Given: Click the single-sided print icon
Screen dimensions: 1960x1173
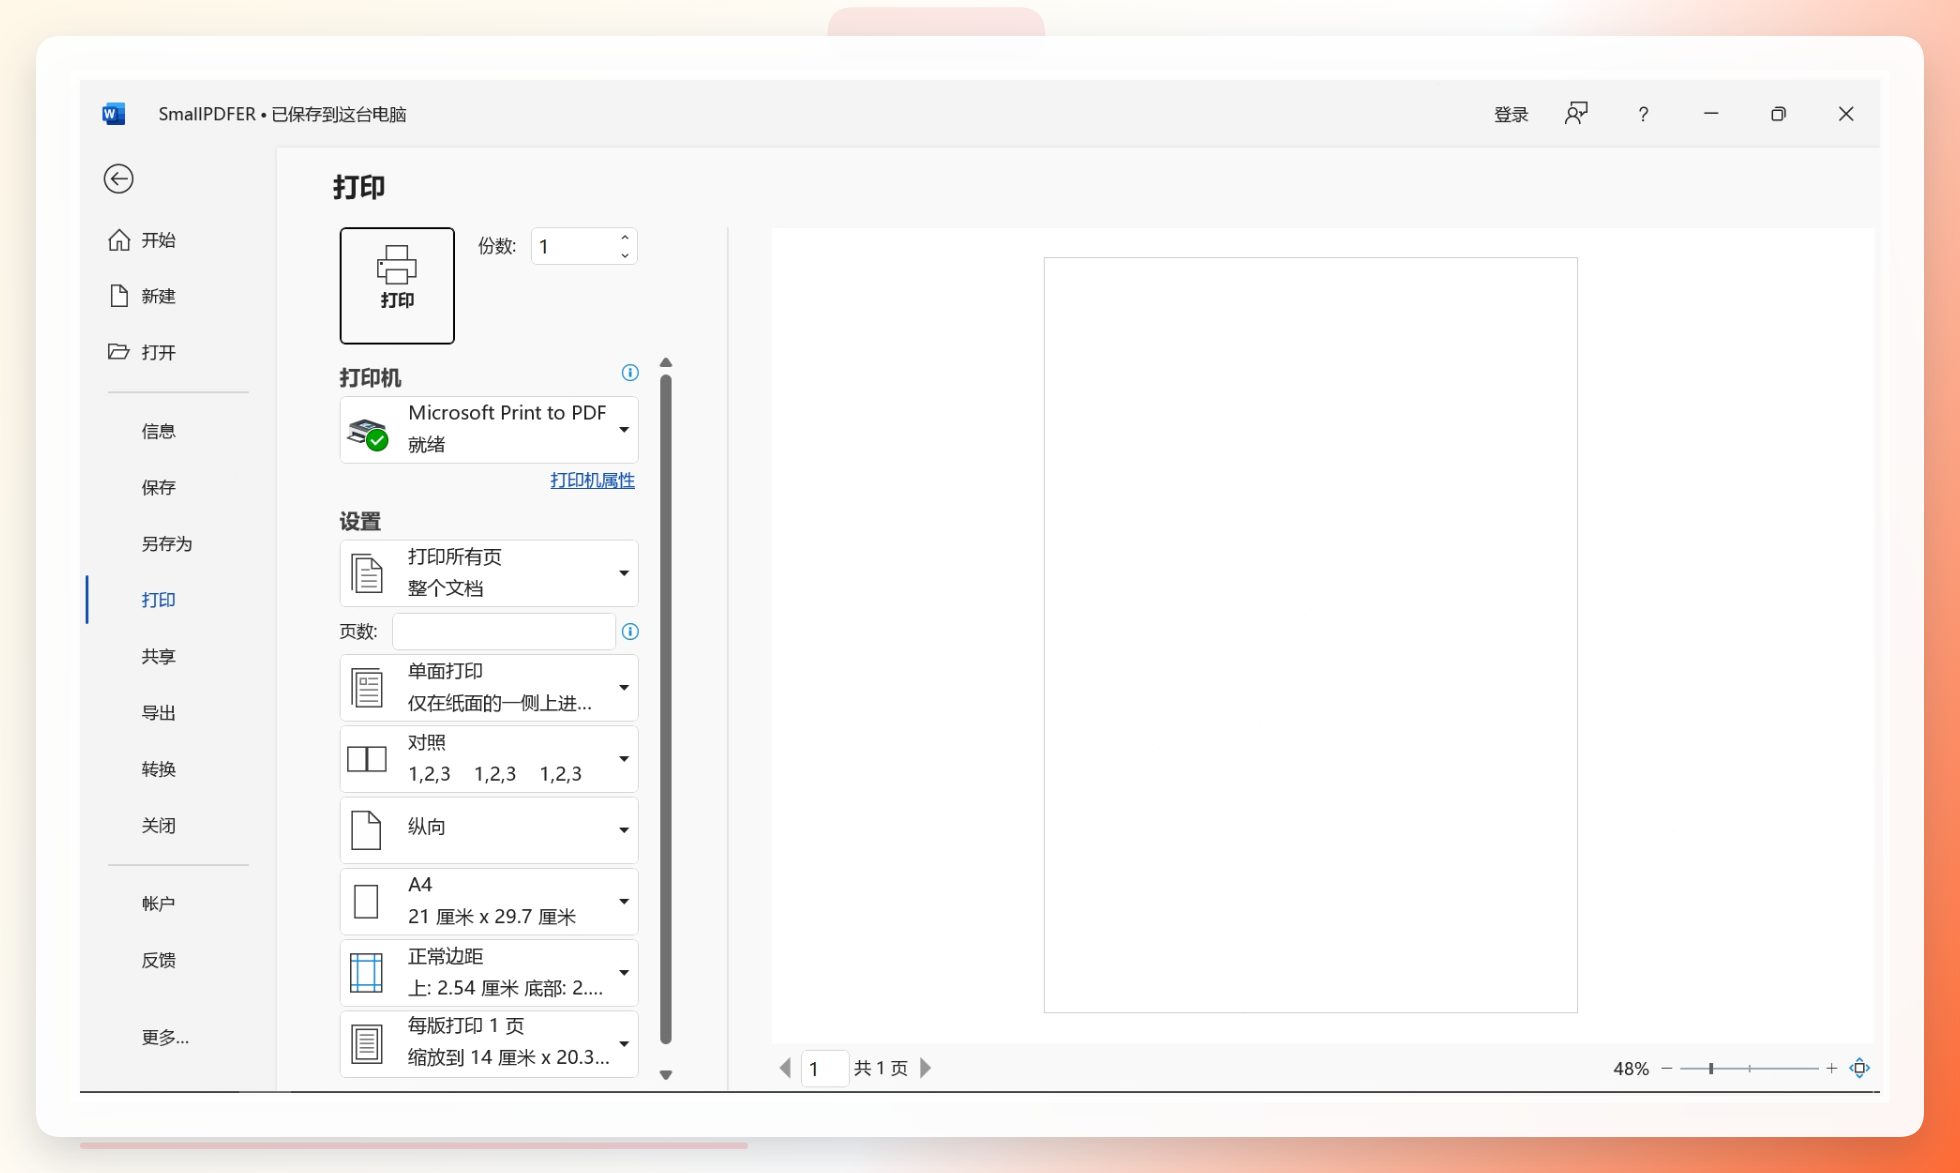Looking at the screenshot, I should 367,688.
